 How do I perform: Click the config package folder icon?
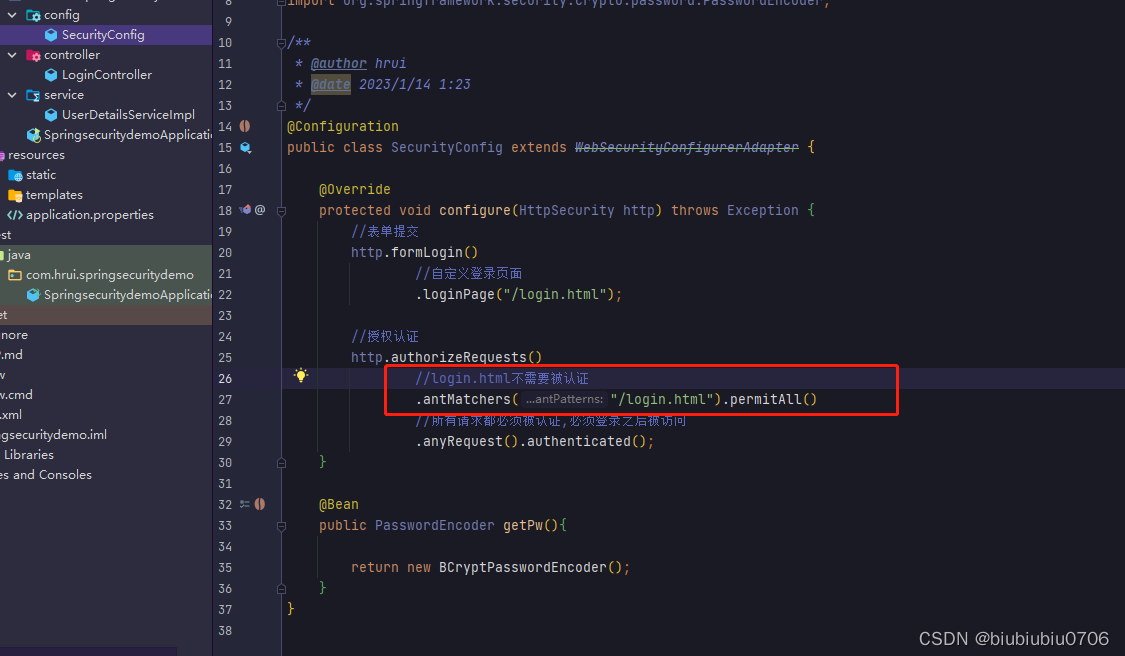33,15
